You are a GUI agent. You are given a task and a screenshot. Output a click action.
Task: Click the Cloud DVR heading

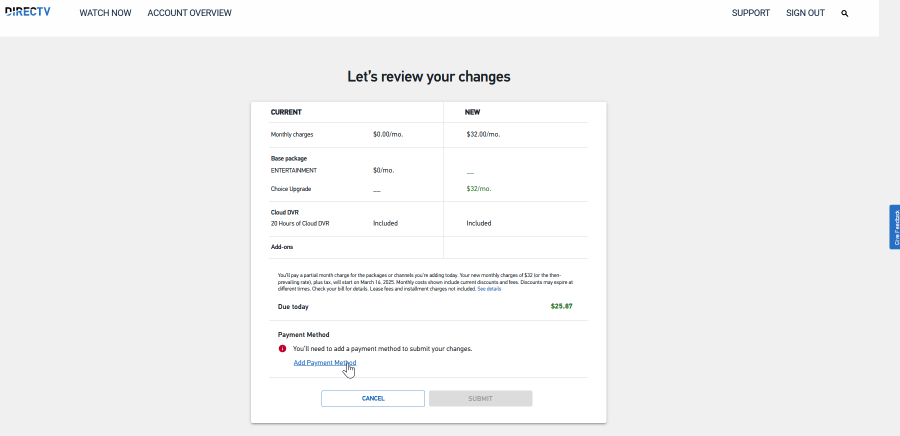pos(285,212)
